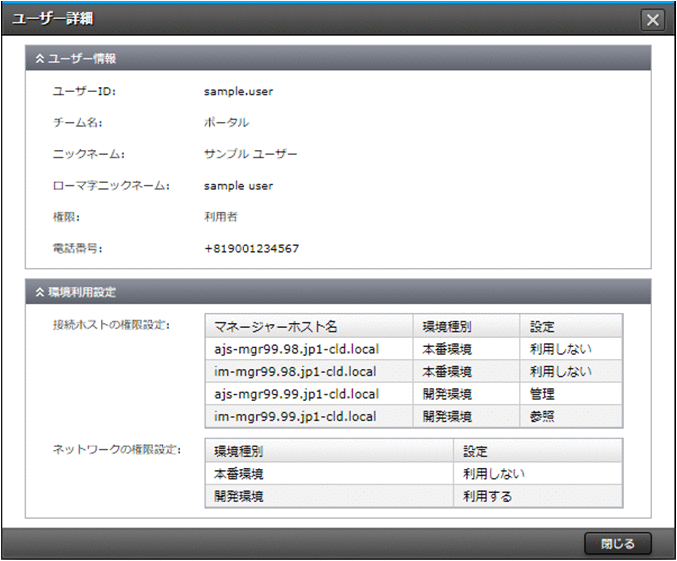Click 開発環境 in network table
This screenshot has height=561, width=677.
click(x=238, y=496)
